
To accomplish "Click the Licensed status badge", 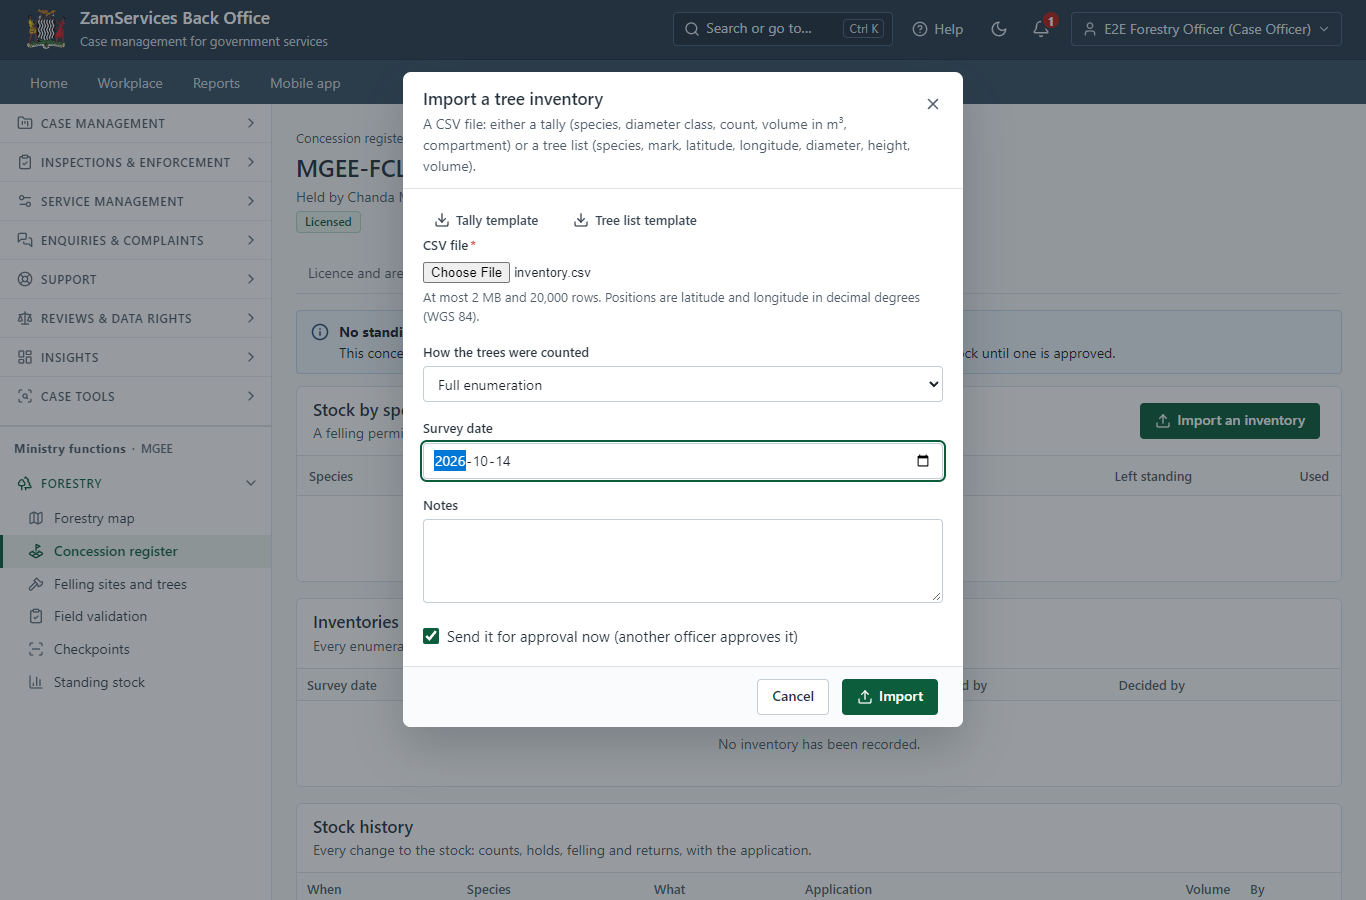I will pyautogui.click(x=328, y=222).
